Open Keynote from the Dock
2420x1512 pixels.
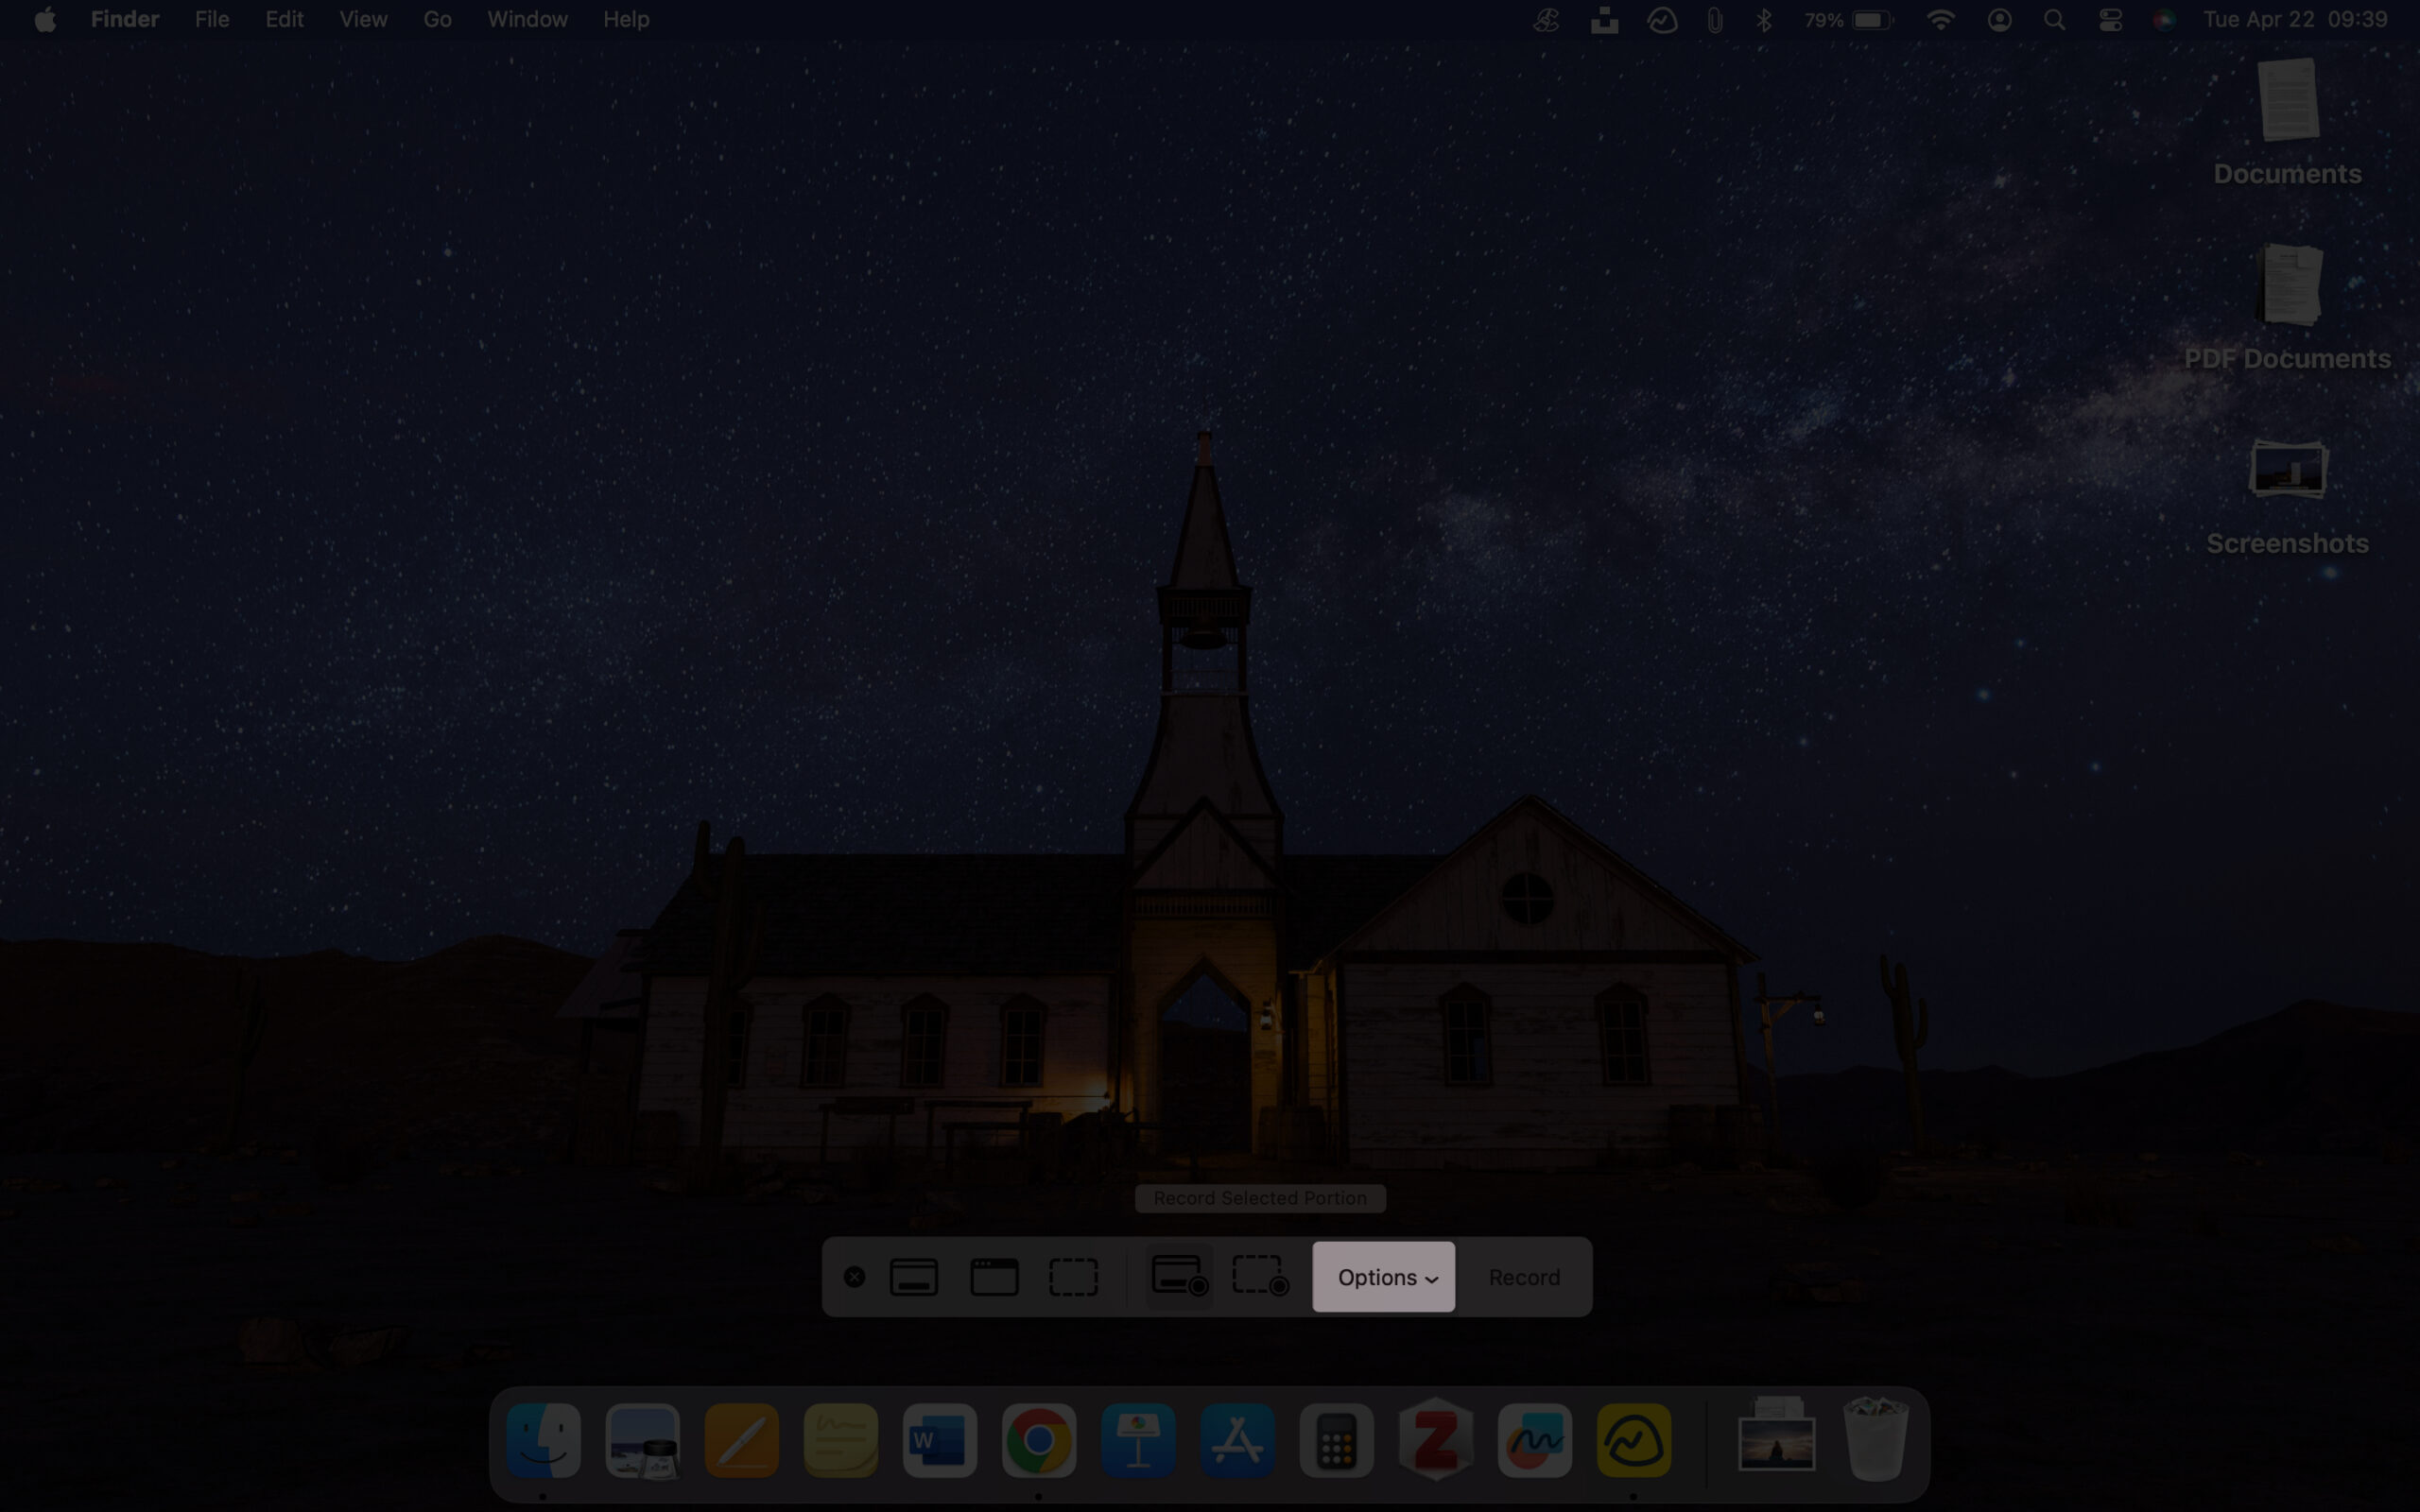[1139, 1440]
